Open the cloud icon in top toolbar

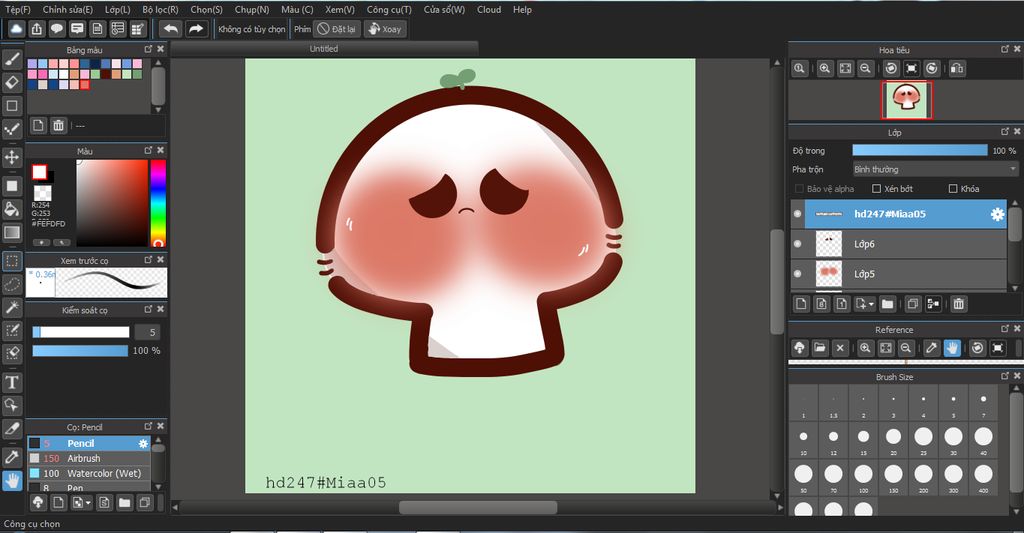click(x=16, y=29)
